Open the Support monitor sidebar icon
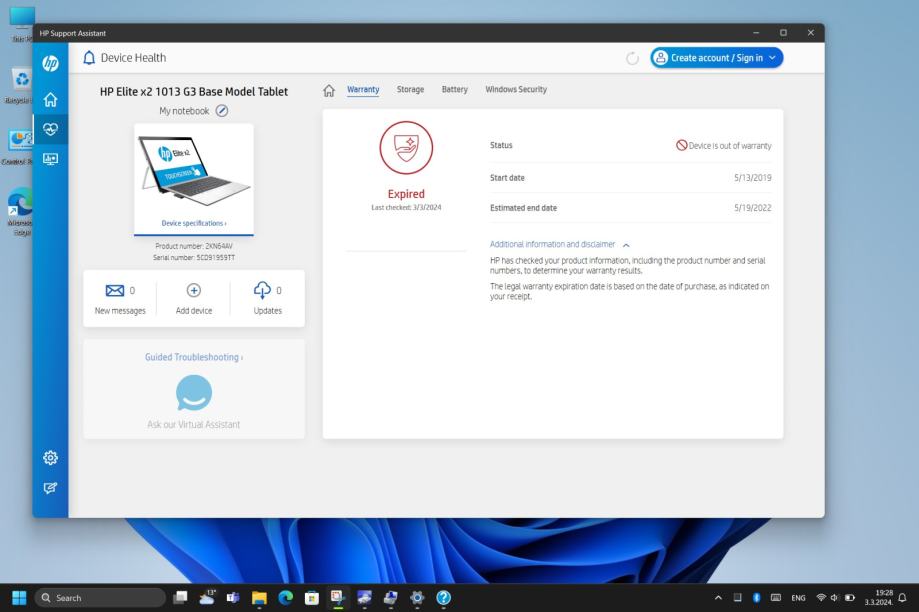The image size is (919, 612). (50, 159)
